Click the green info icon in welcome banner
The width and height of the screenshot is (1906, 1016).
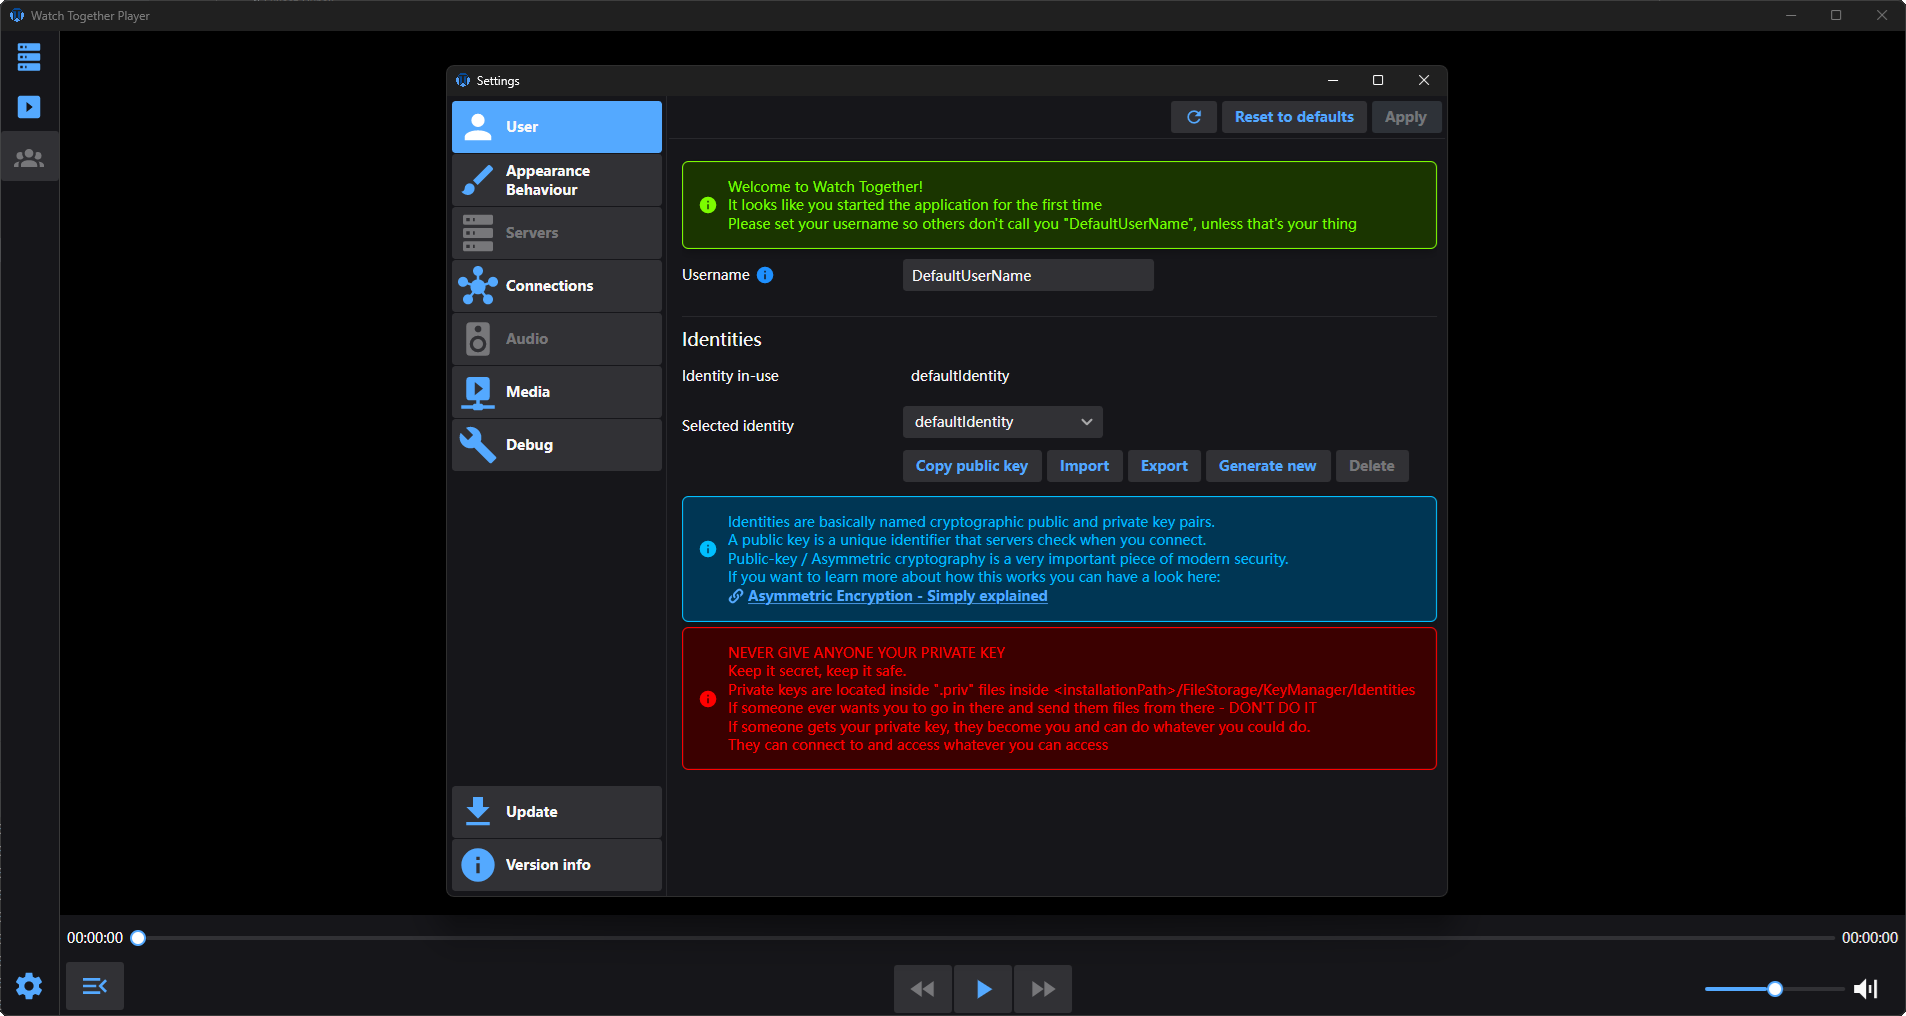click(x=708, y=205)
